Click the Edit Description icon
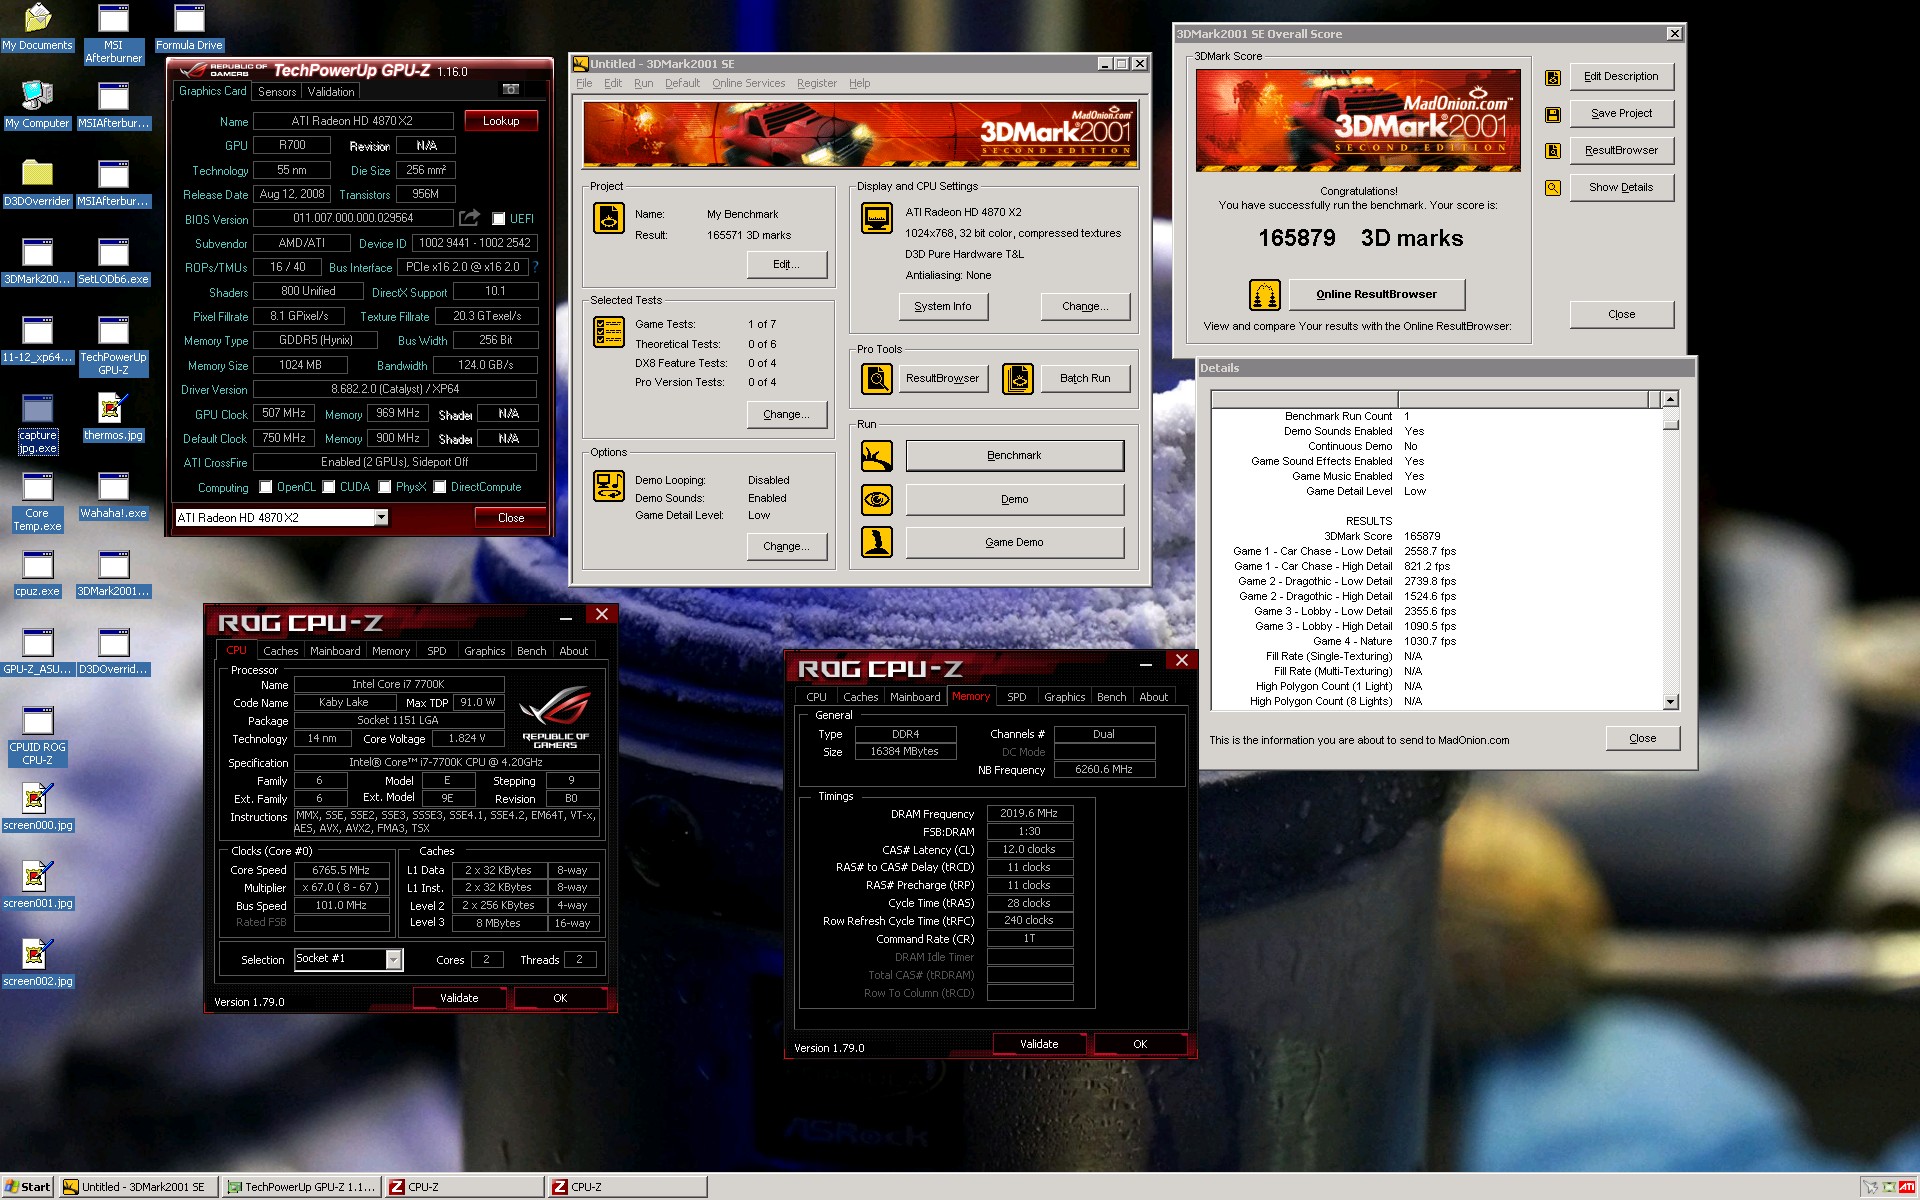The width and height of the screenshot is (1920, 1200). [x=1553, y=77]
